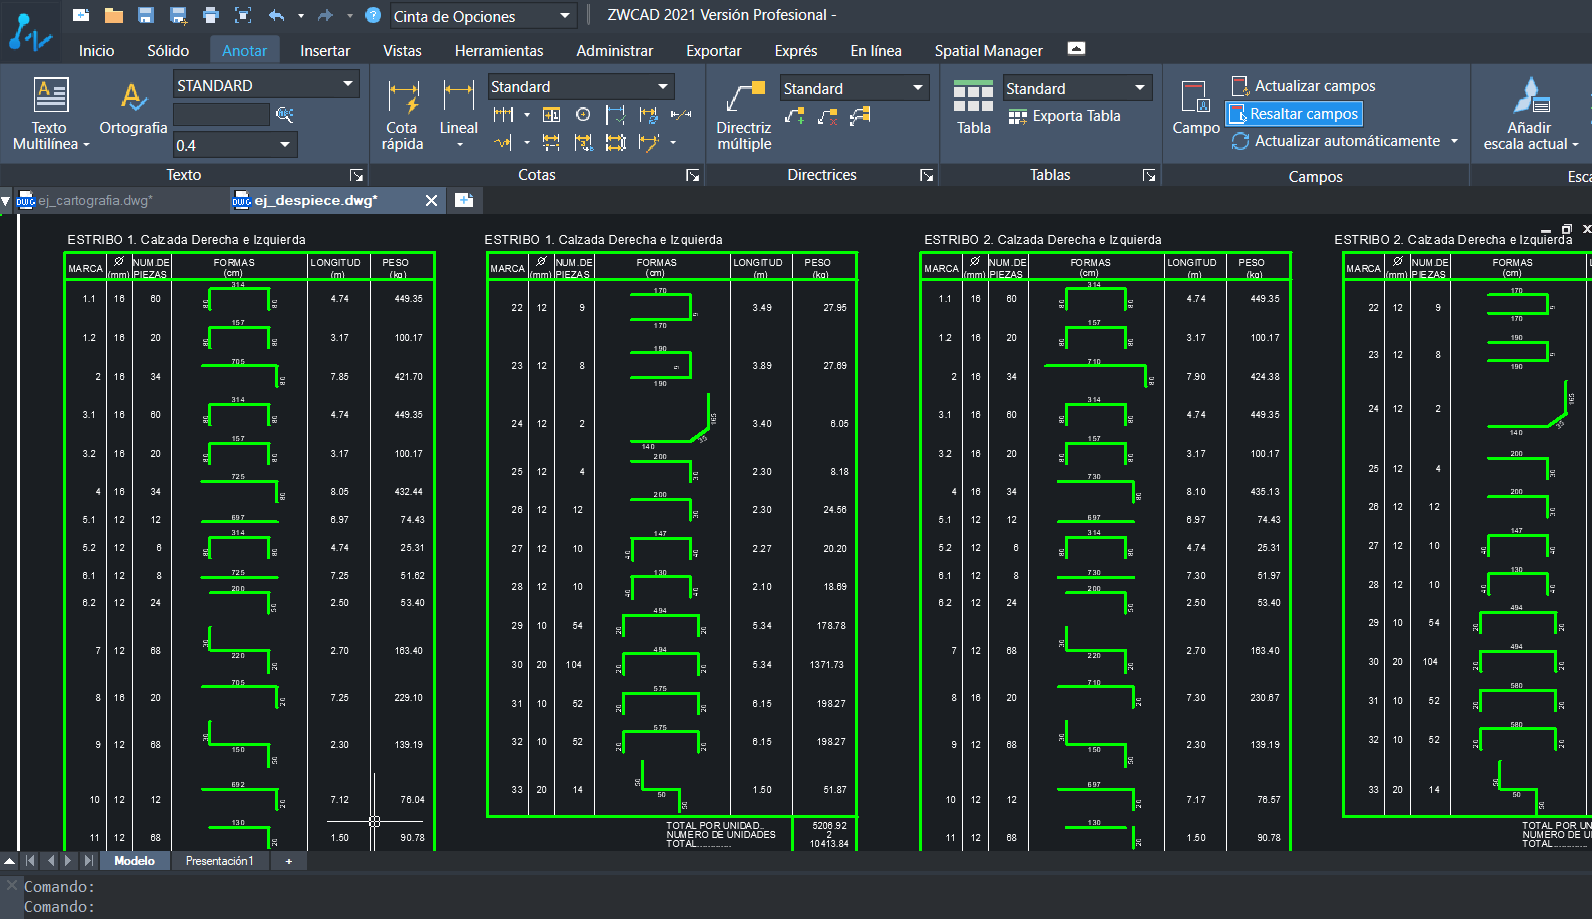Open the Insertar ribbon tab

coord(325,51)
